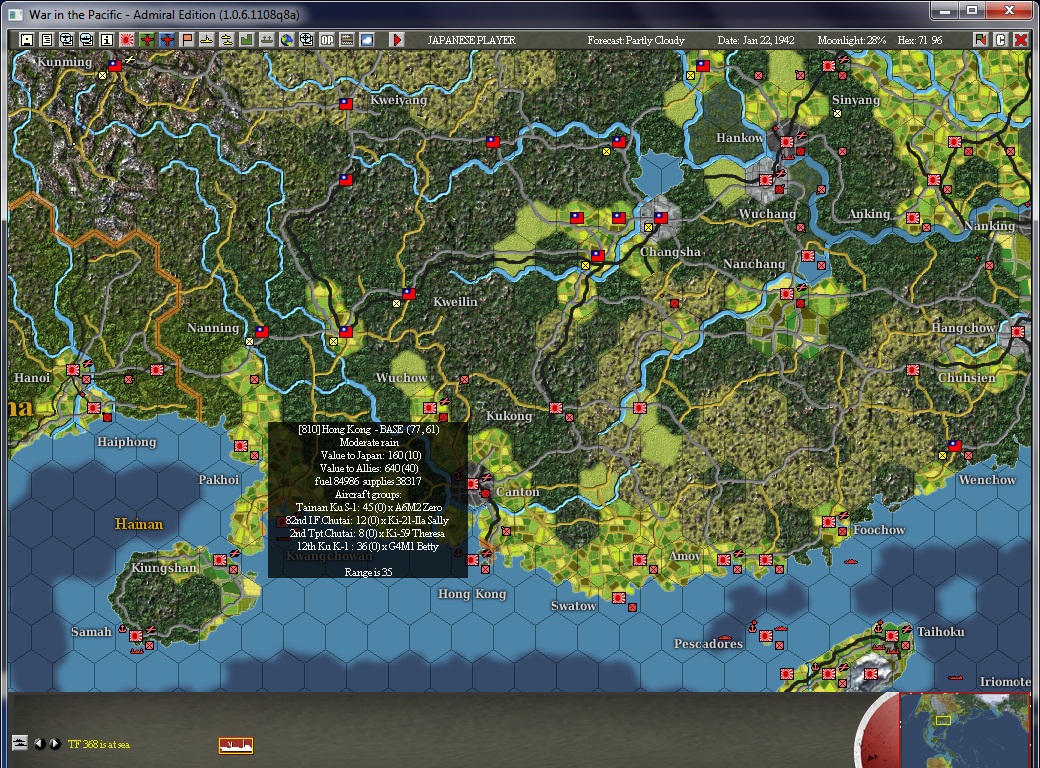Click the ship list icon in bottom panel
This screenshot has height=768, width=1040.
pyautogui.click(x=20, y=743)
